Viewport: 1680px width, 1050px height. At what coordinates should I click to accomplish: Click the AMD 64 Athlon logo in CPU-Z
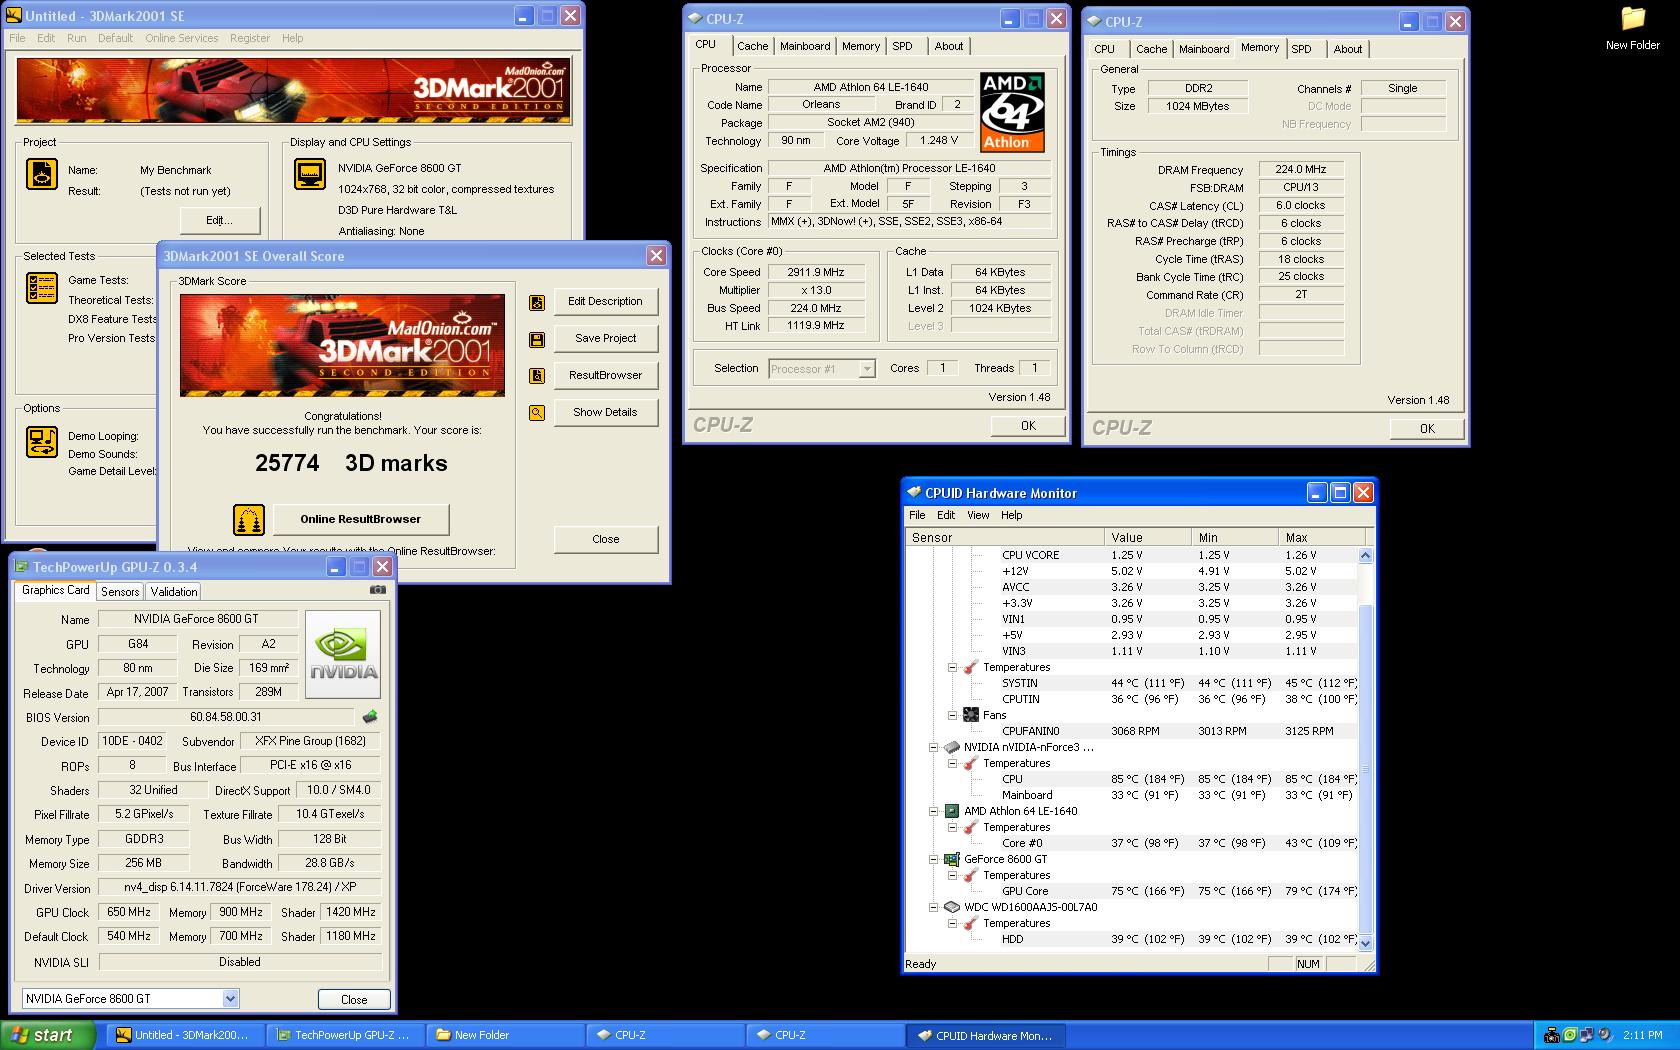click(x=1012, y=112)
